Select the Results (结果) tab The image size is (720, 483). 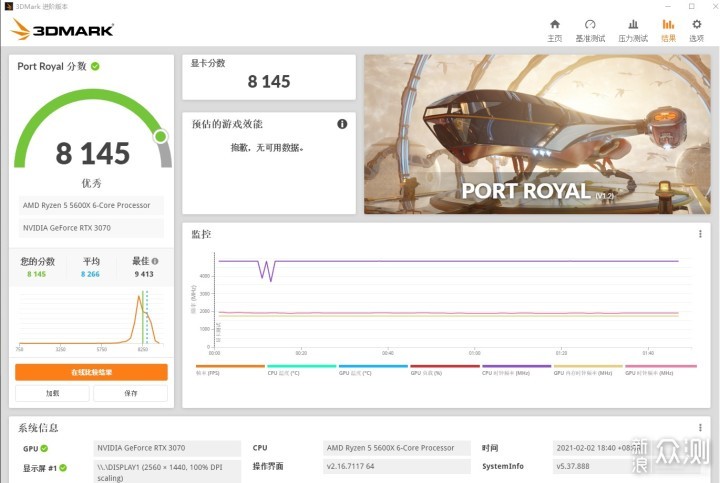[x=668, y=30]
